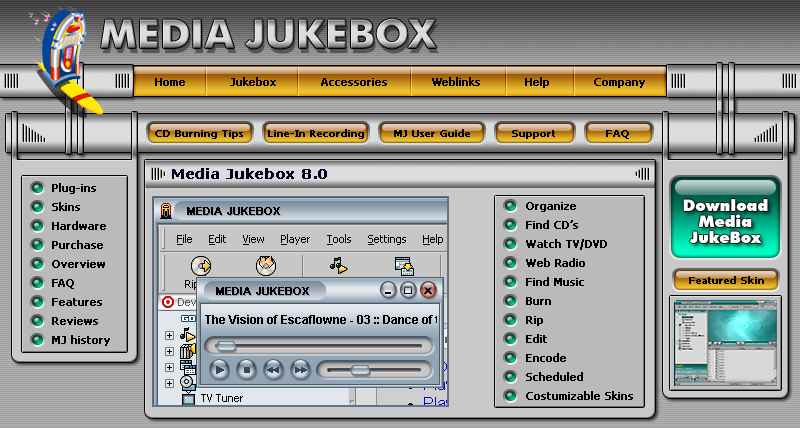The image size is (800, 428).
Task: Open the Tools menu in screenshot
Action: pyautogui.click(x=339, y=239)
